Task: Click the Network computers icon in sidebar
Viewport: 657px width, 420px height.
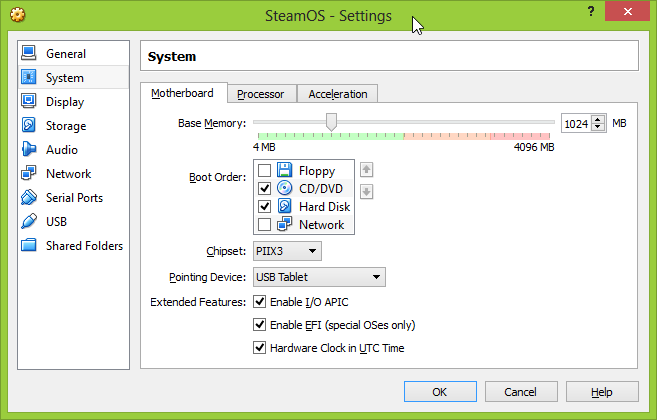Action: tap(29, 173)
